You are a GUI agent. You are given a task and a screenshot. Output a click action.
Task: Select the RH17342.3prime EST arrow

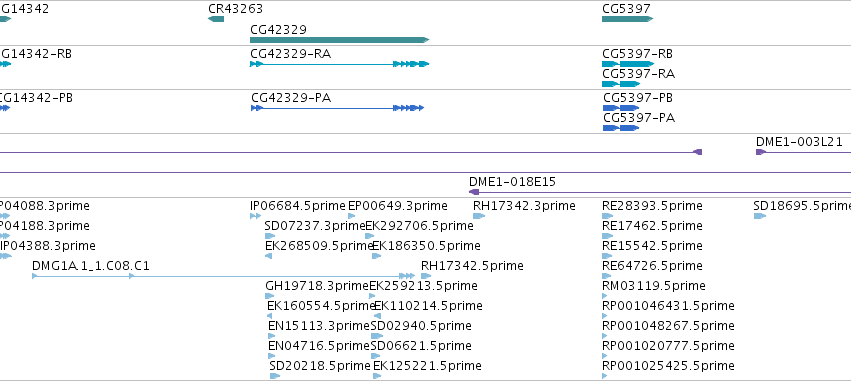point(479,216)
